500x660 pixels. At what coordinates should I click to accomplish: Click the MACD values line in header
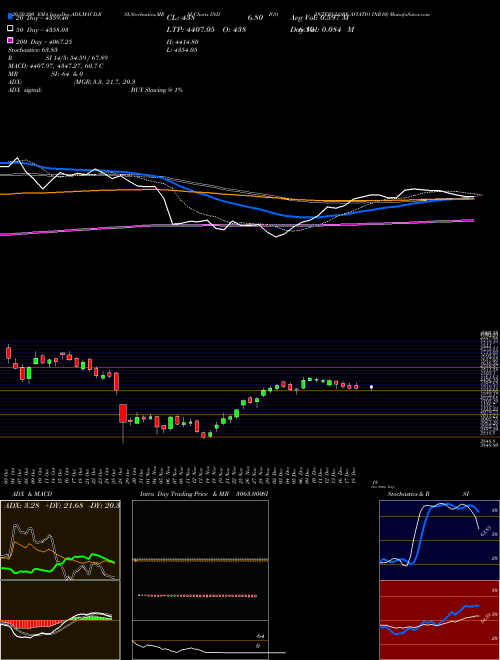(56, 66)
